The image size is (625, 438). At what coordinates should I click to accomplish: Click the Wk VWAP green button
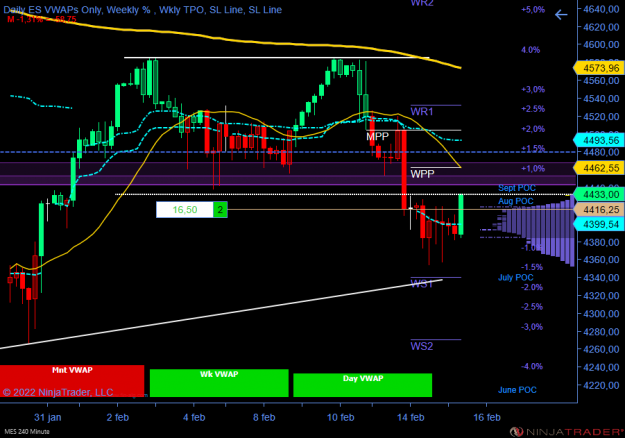tap(219, 383)
